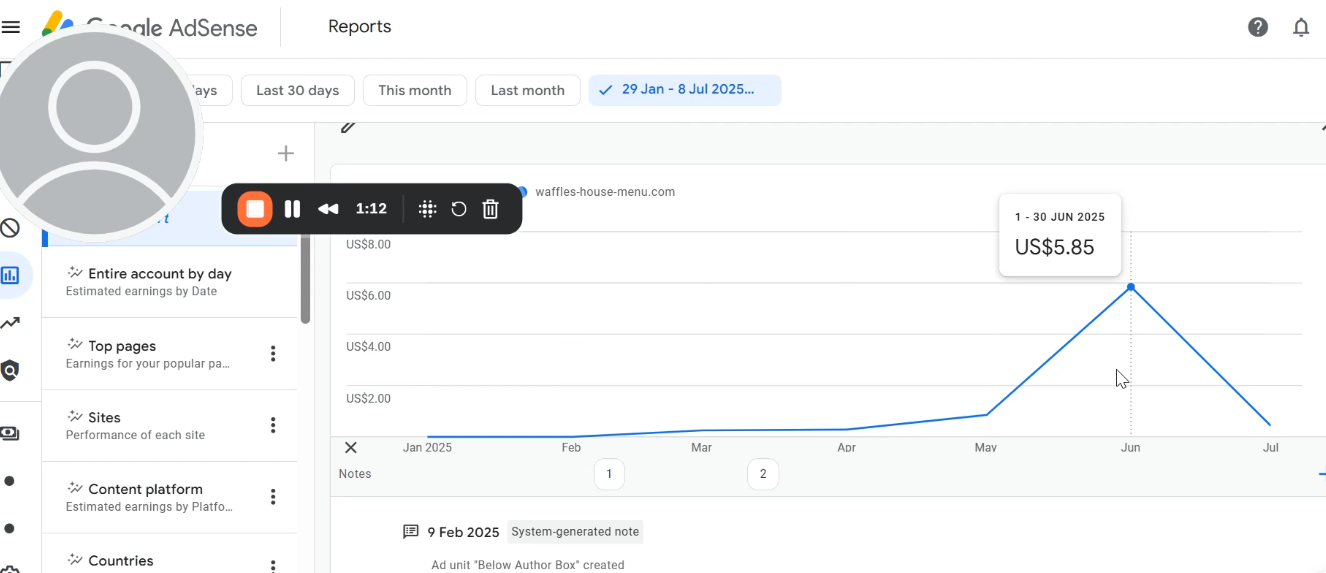Open the Optimization trend arrow sidebar icon
This screenshot has height=573, width=1326.
(x=10, y=323)
